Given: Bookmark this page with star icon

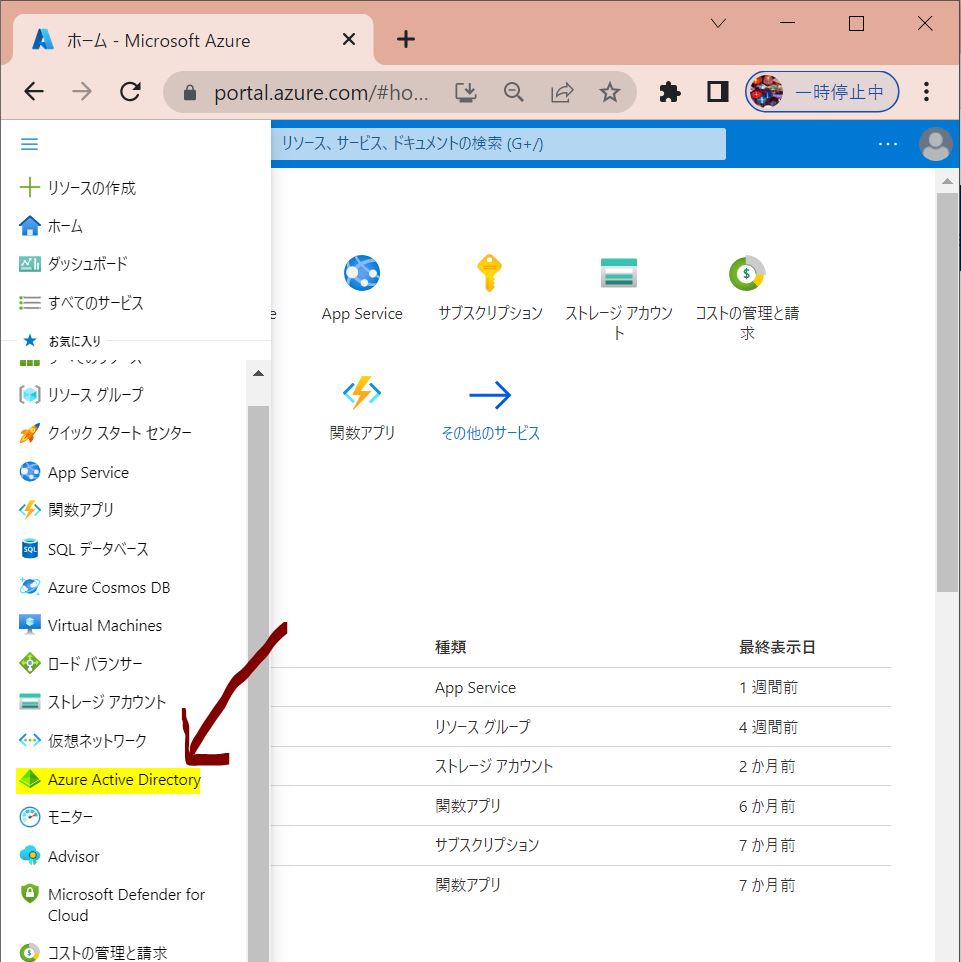Looking at the screenshot, I should point(609,92).
